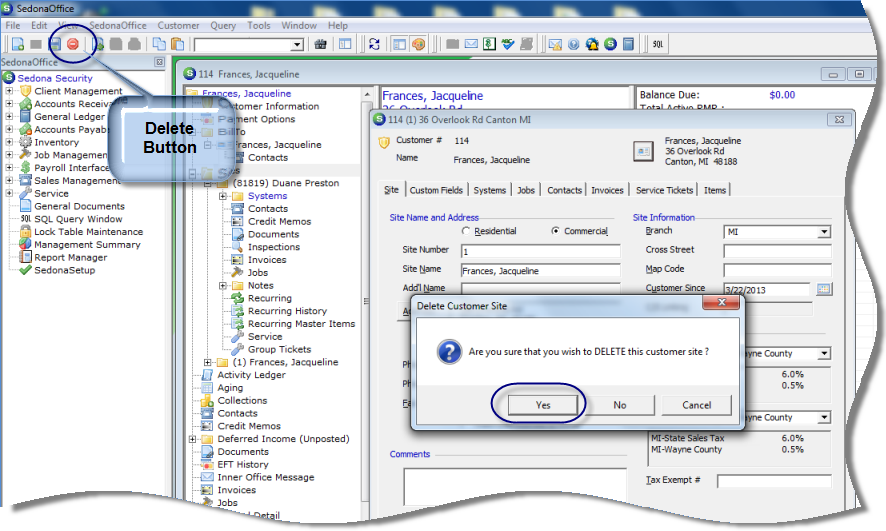Expand the Client Management tree node

point(9,91)
